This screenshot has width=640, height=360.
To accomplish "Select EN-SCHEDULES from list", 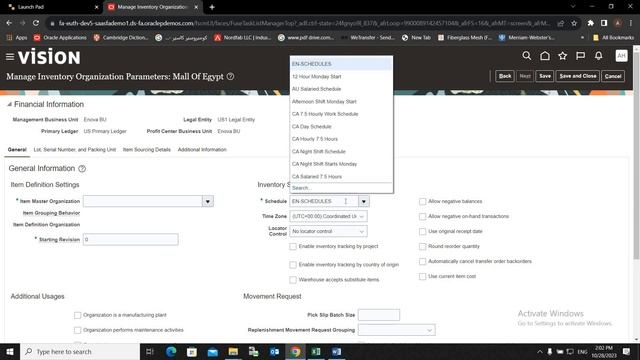I will click(341, 64).
